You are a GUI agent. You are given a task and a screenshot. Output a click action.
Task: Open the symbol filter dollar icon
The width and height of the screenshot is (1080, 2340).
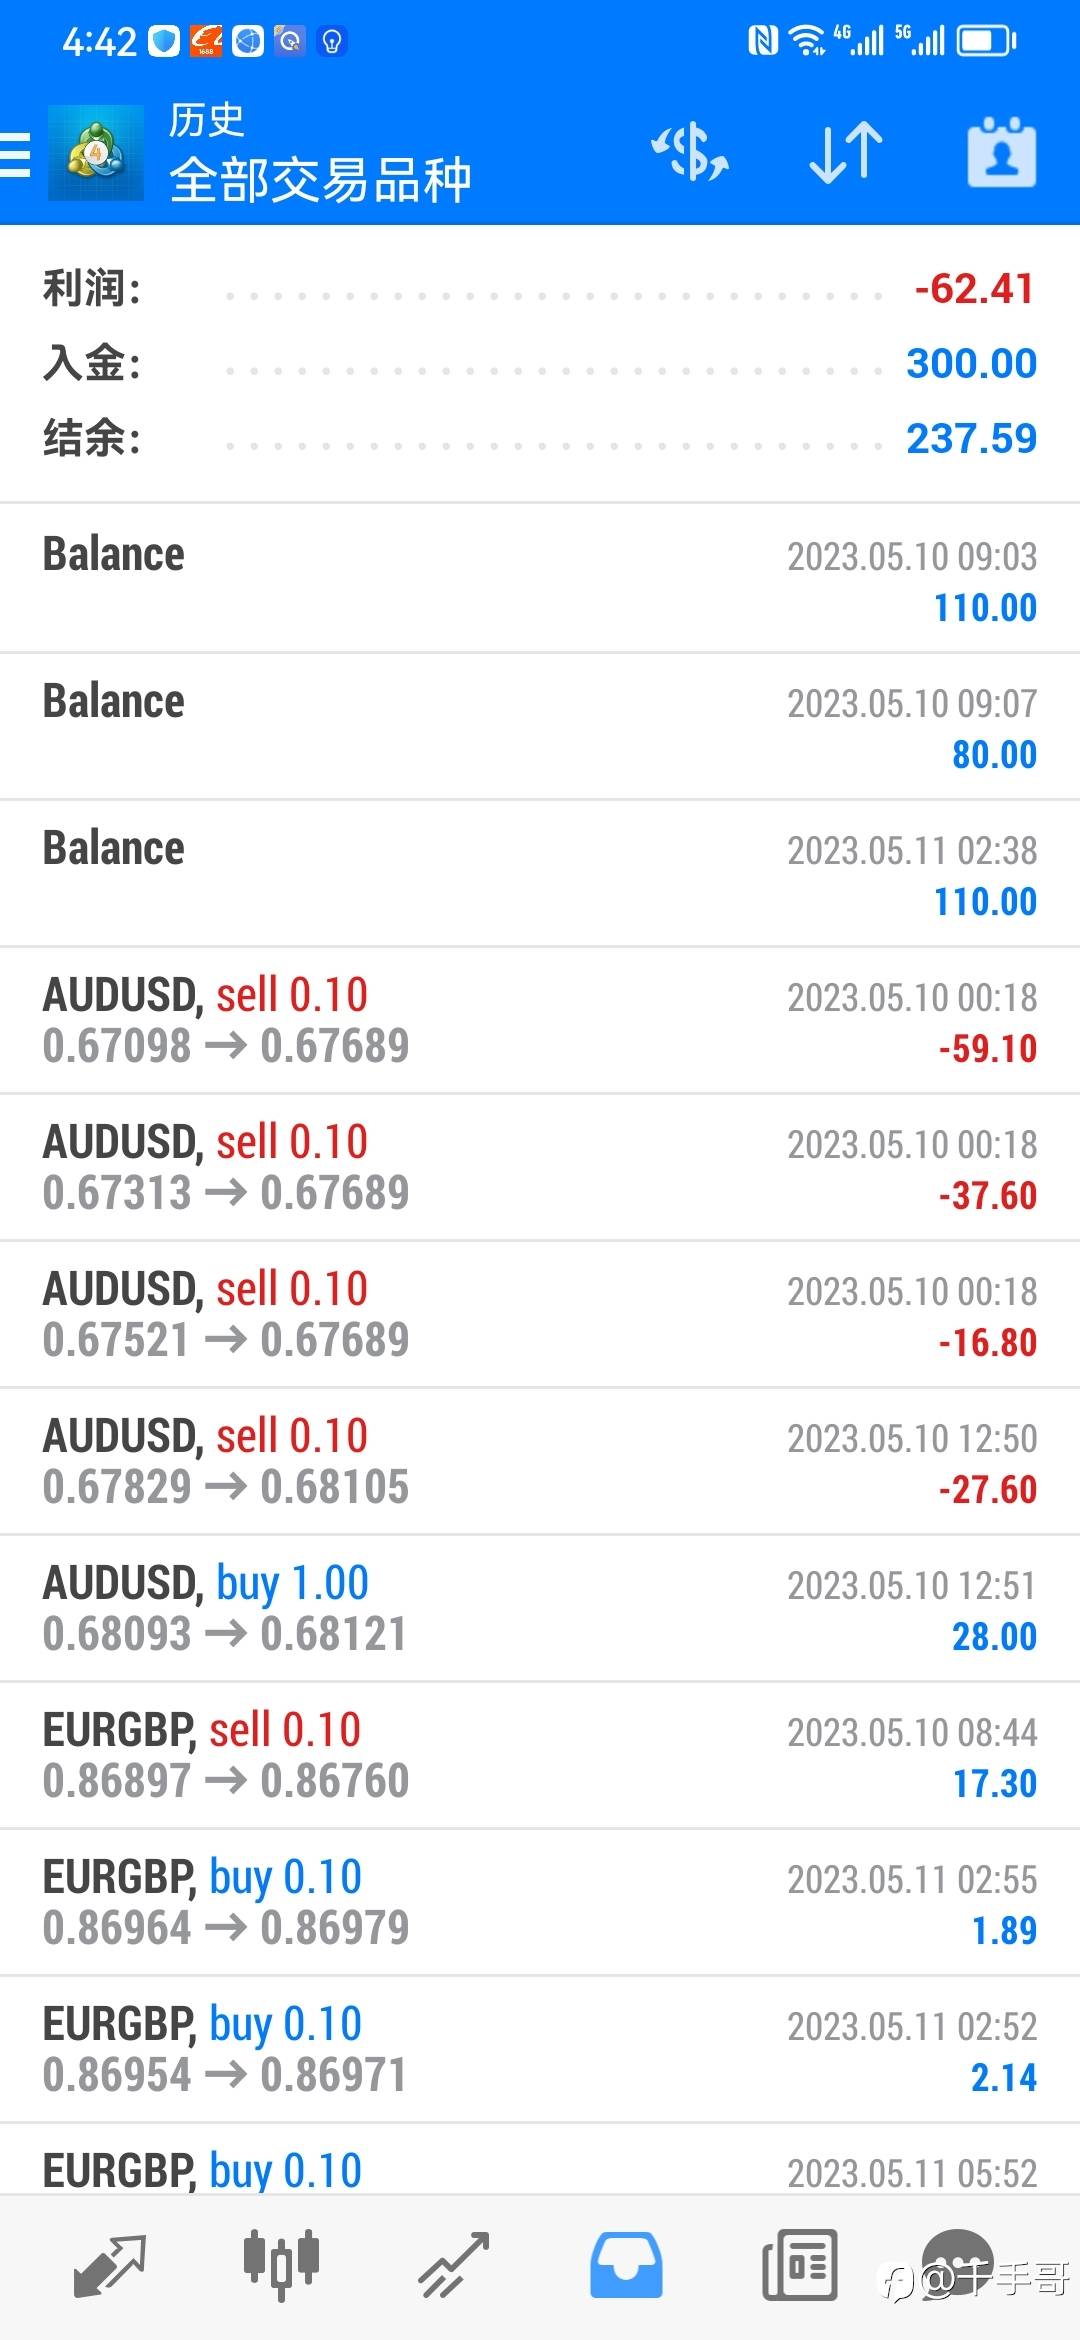[690, 154]
